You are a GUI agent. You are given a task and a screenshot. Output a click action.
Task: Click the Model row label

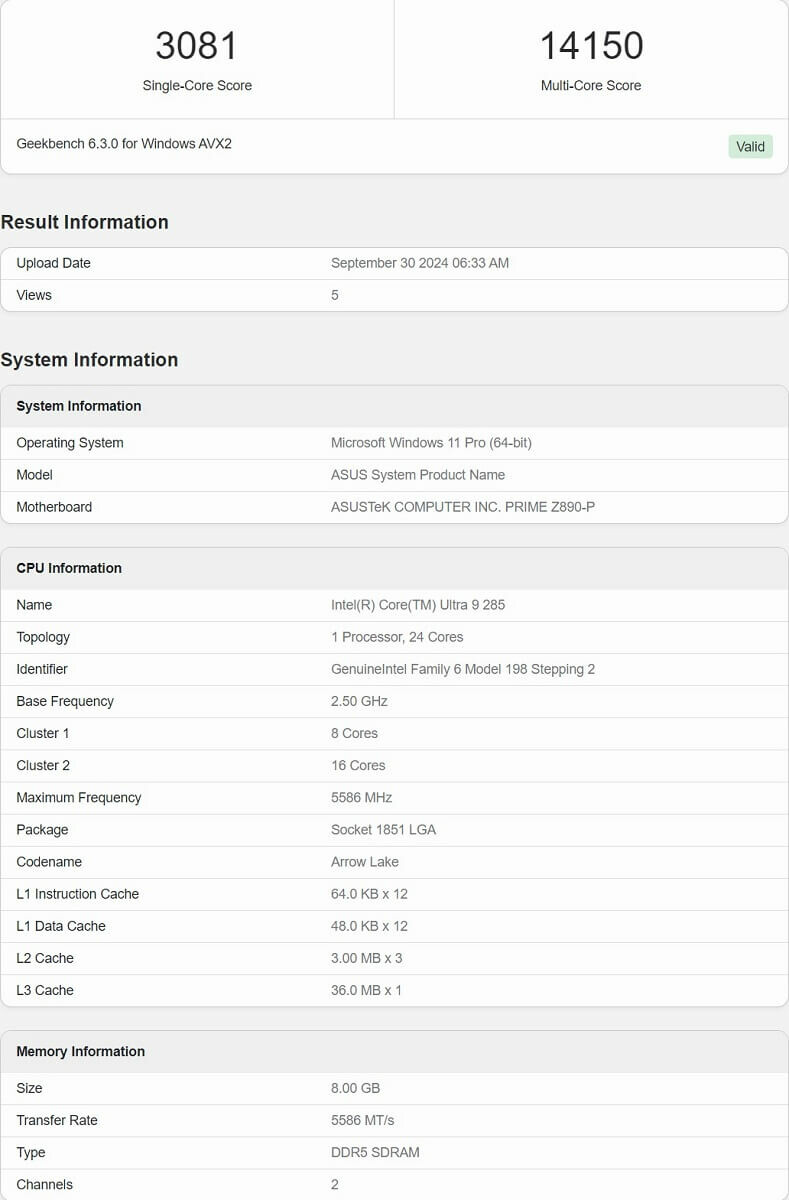pos(34,475)
